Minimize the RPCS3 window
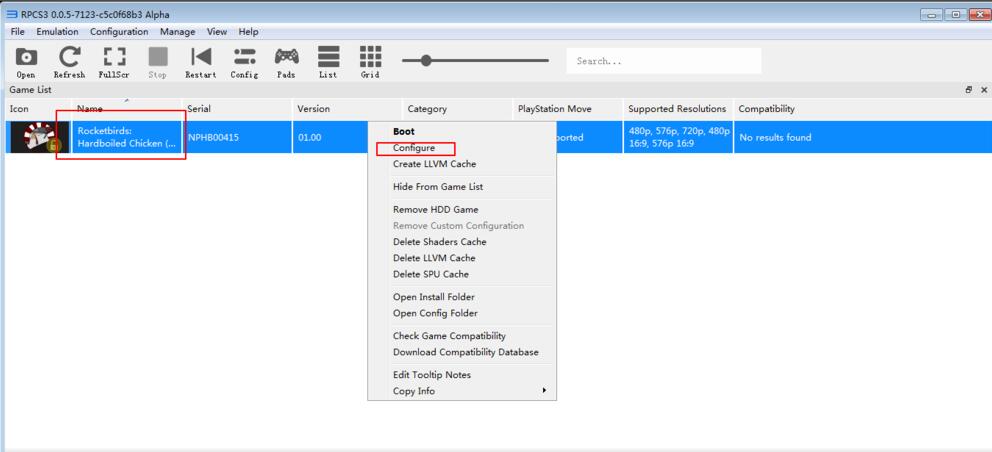Image resolution: width=992 pixels, height=452 pixels. pos(932,14)
